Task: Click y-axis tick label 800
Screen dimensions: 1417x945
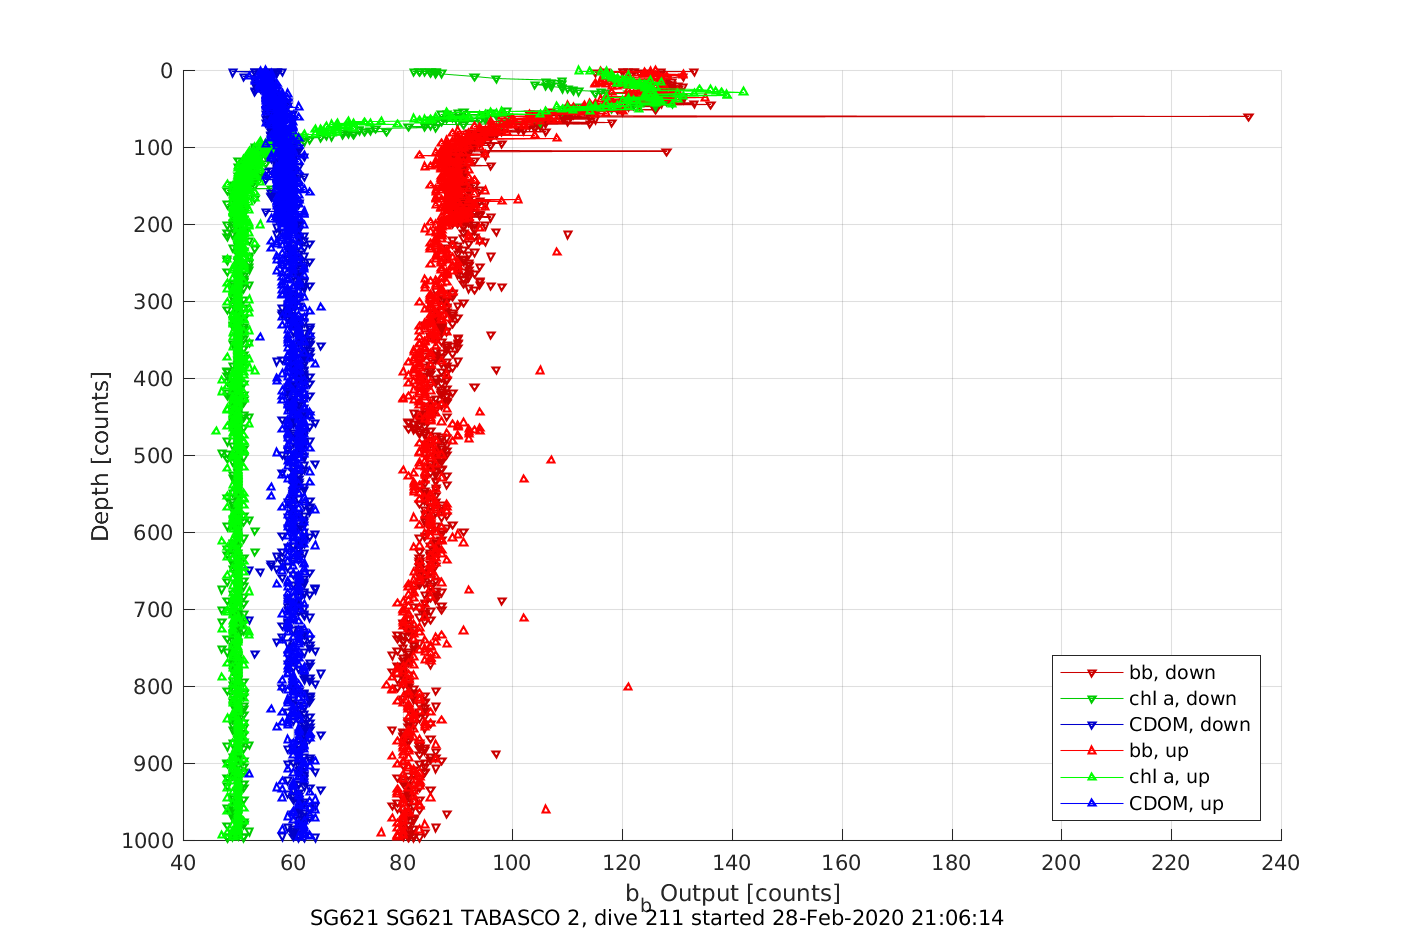Action: (154, 687)
